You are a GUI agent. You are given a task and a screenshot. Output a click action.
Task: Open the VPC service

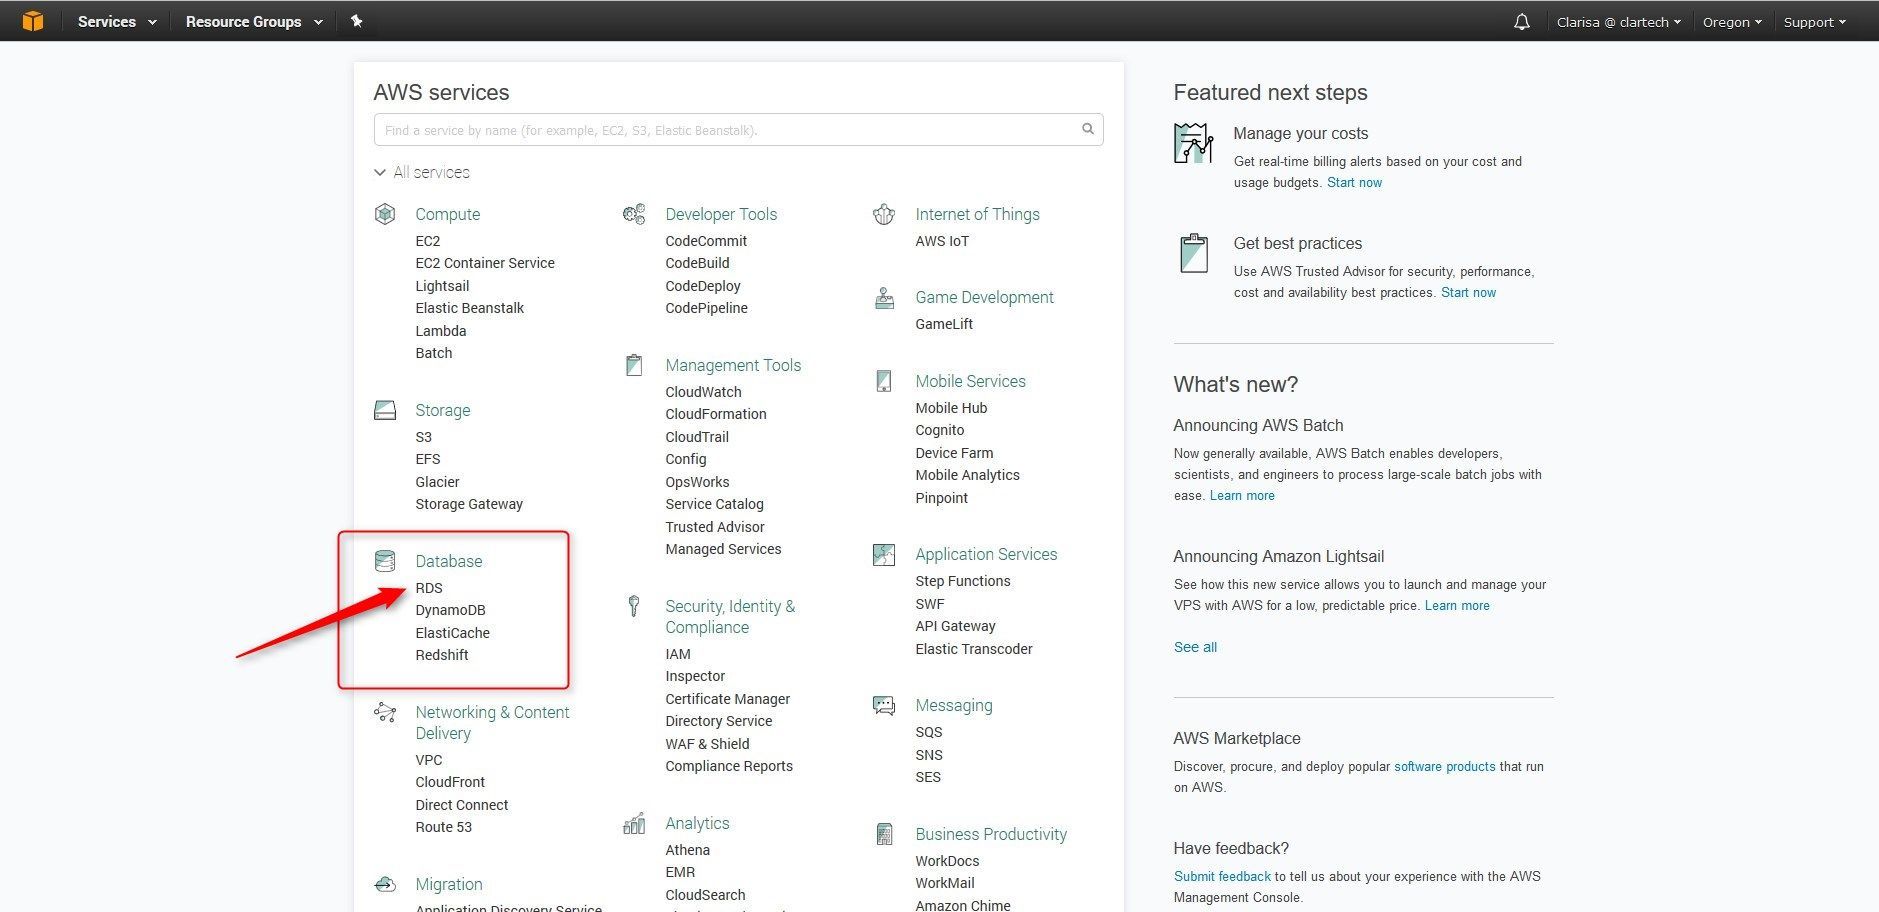429,760
